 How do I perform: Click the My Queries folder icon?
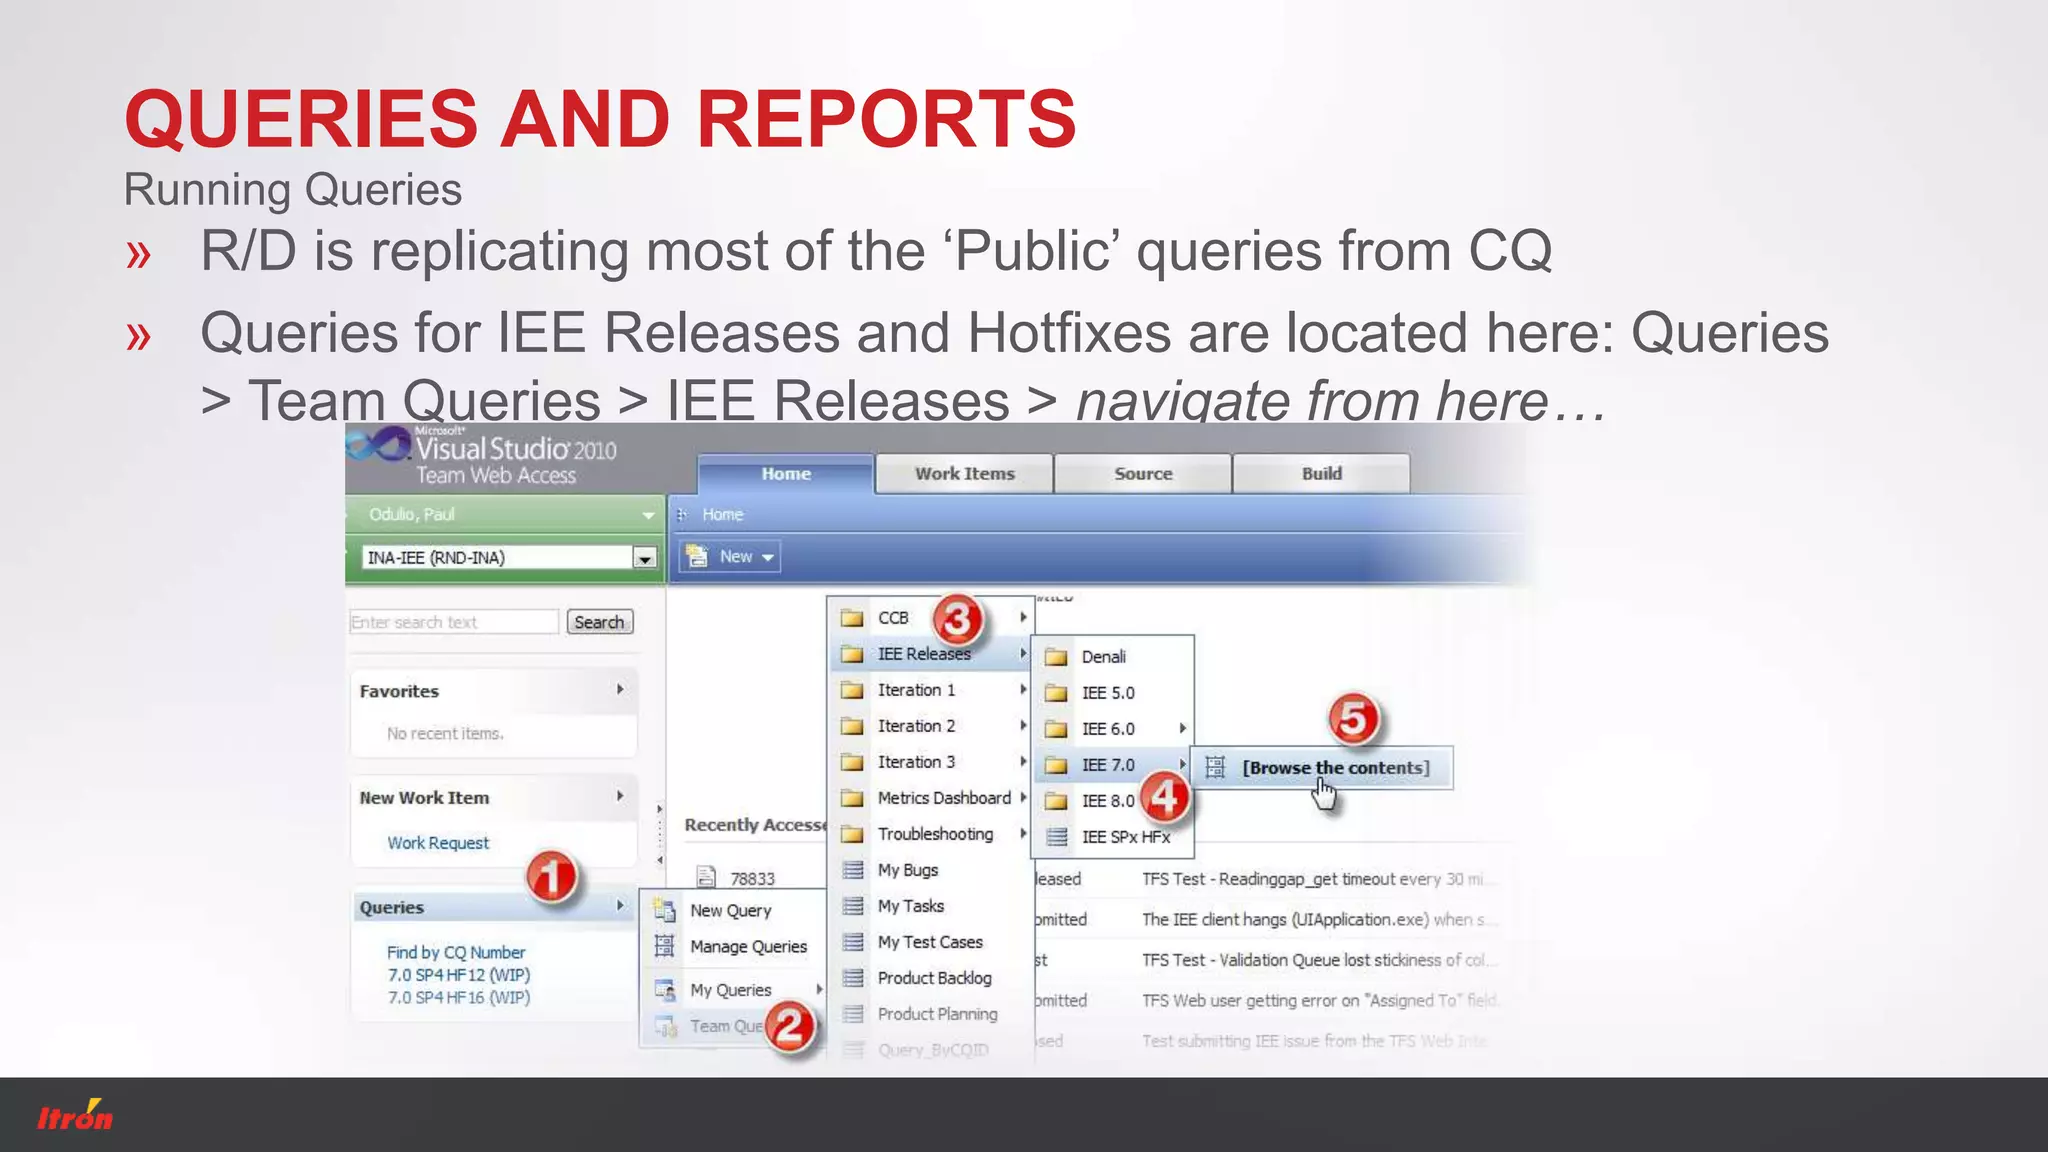point(664,990)
